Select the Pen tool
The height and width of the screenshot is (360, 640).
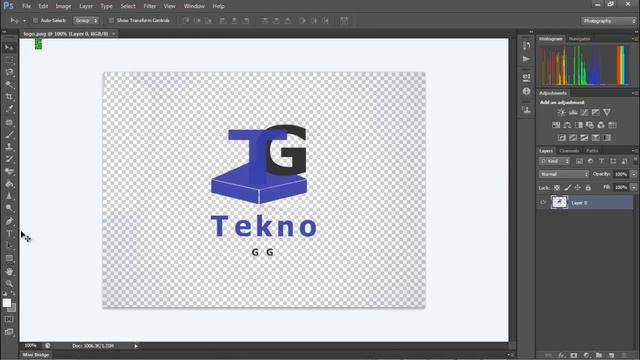(9, 221)
